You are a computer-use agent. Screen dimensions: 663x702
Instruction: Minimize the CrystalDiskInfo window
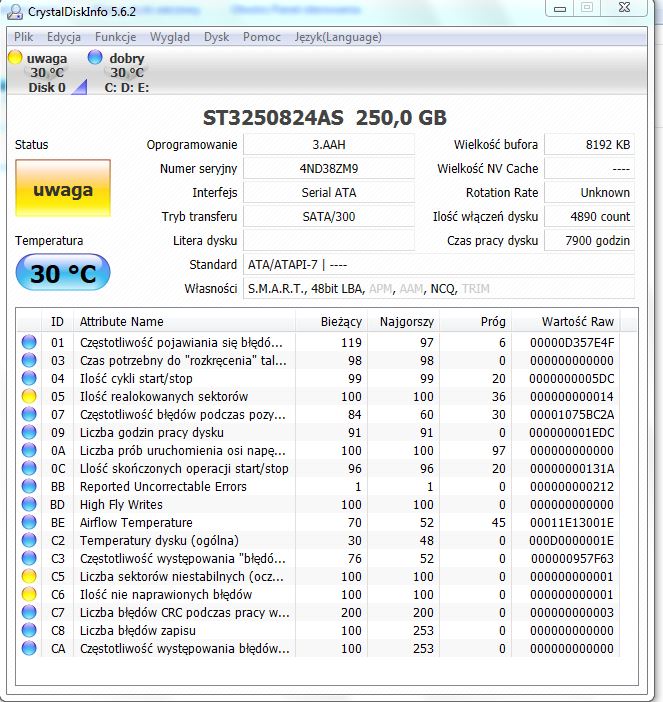pyautogui.click(x=560, y=8)
